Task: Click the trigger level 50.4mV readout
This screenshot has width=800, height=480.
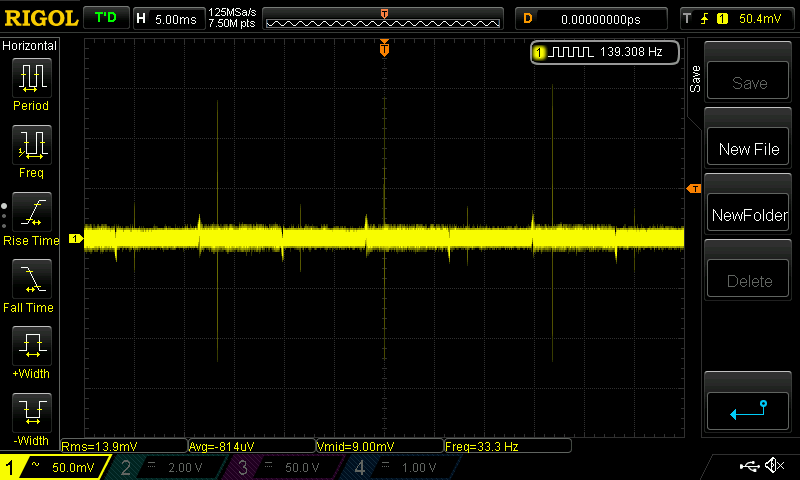Action: click(760, 19)
